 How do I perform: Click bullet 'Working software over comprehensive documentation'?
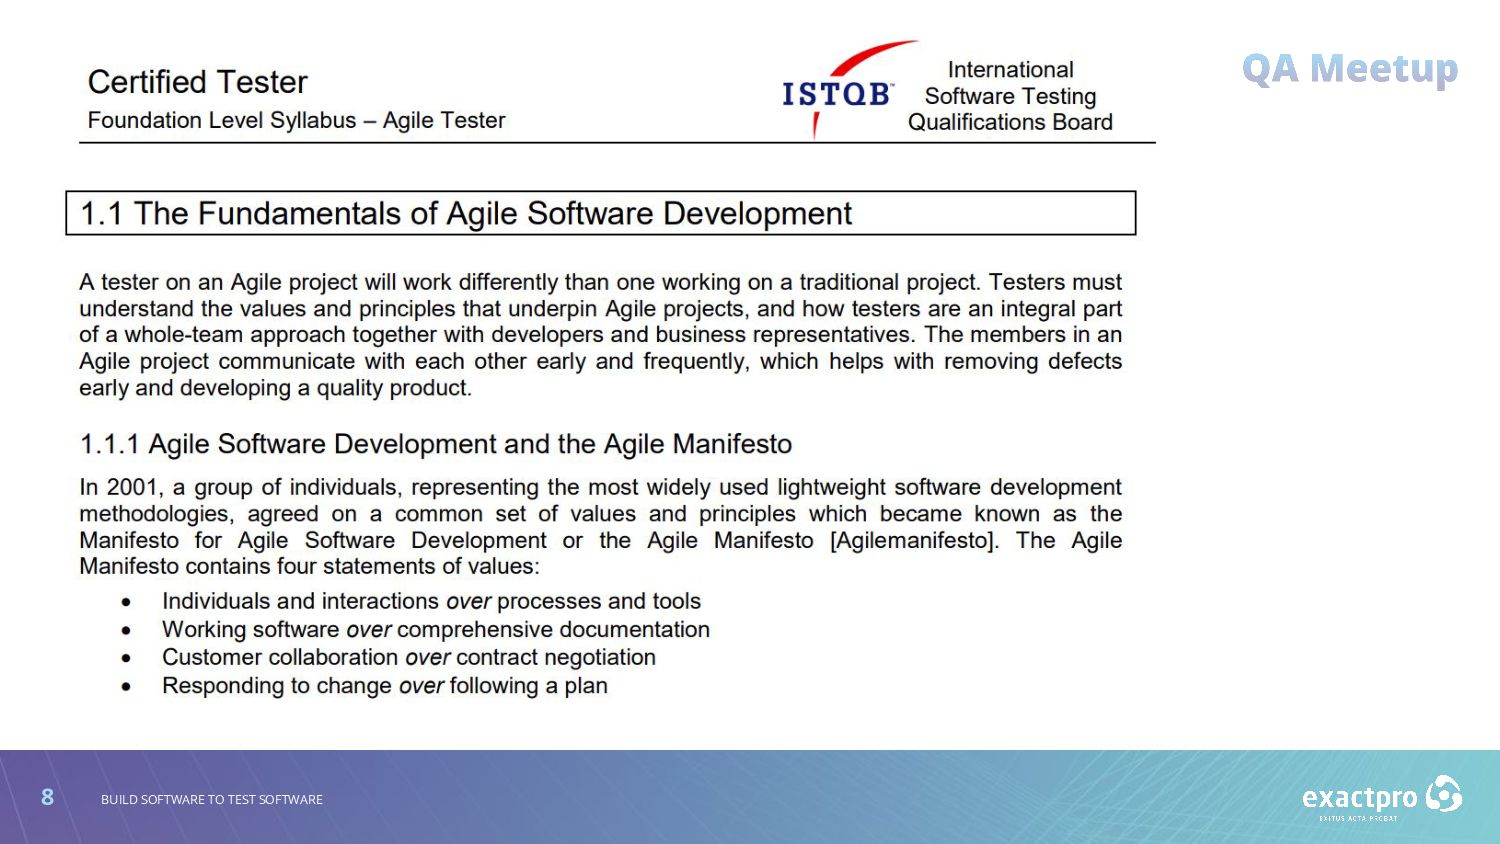[x=436, y=630]
